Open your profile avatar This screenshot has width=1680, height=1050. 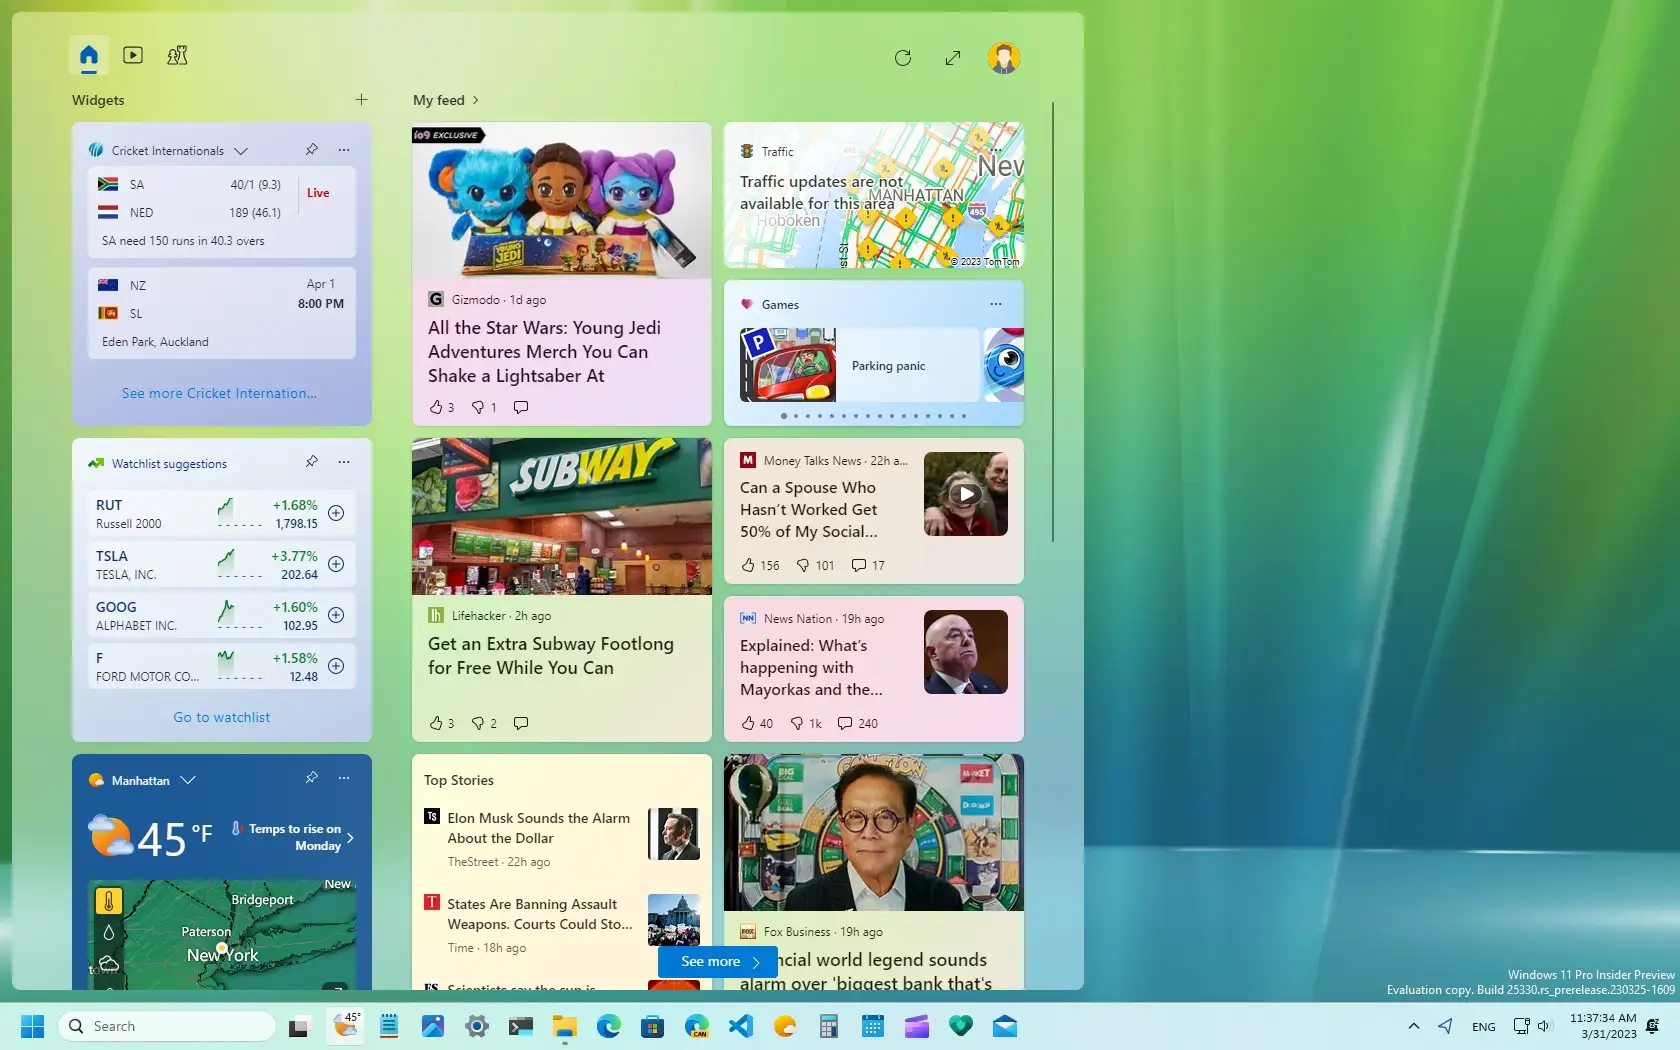click(1004, 57)
